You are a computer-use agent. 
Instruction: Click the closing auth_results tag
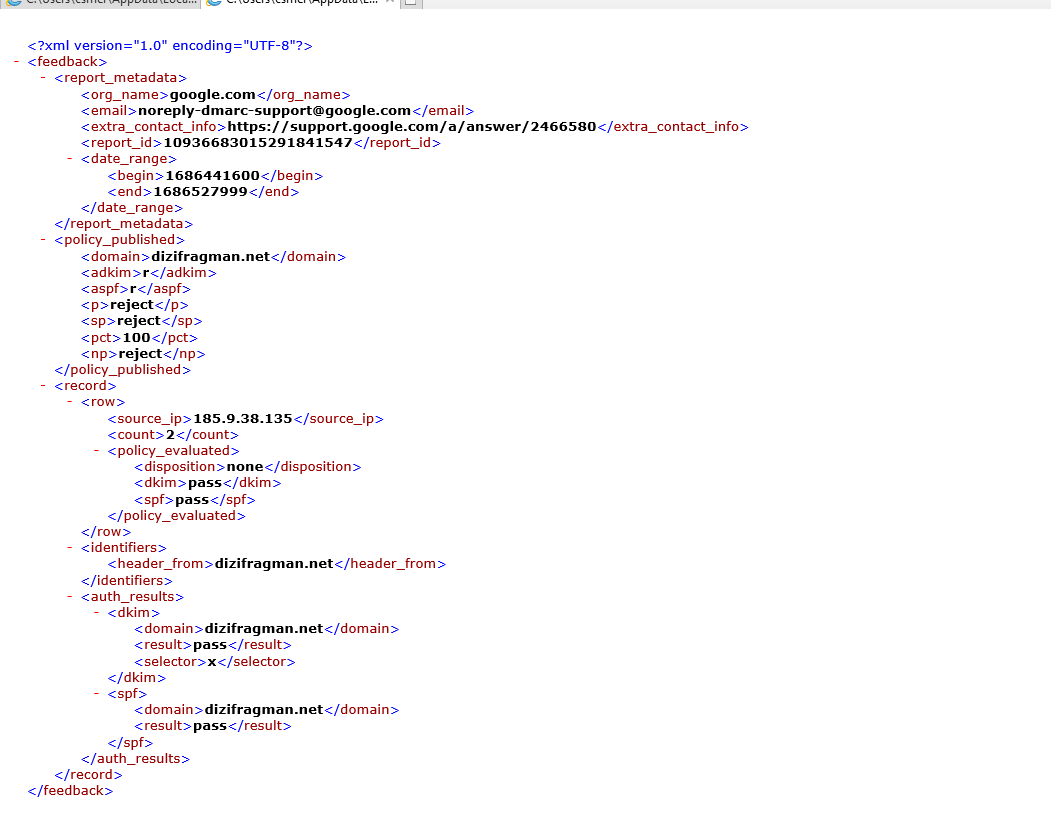pyautogui.click(x=135, y=760)
